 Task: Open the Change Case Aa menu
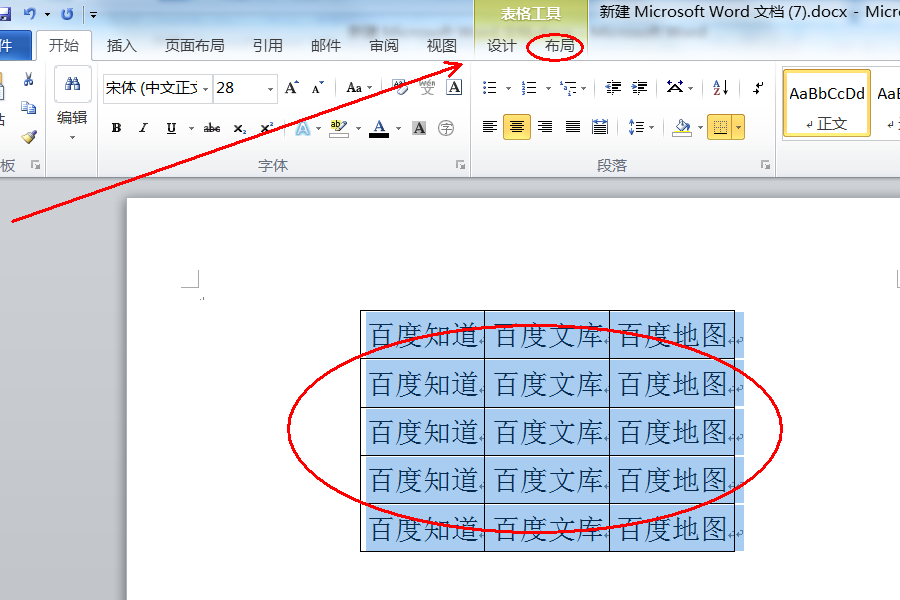359,88
